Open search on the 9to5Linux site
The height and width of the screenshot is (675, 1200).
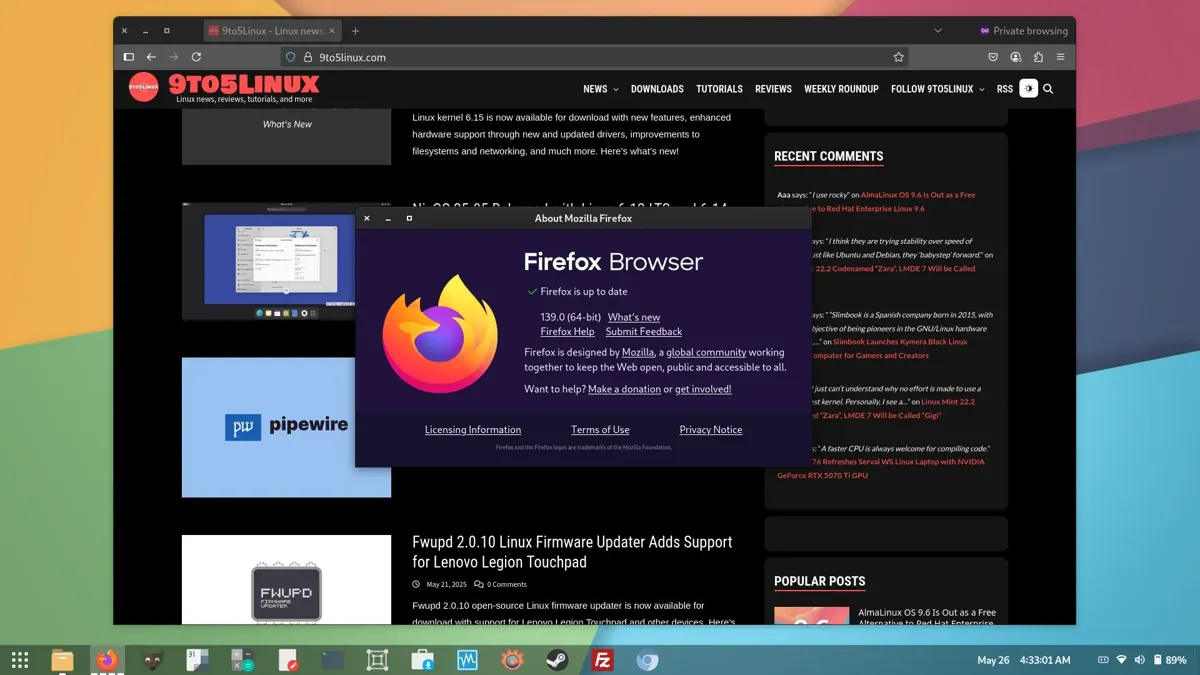pyautogui.click(x=1048, y=89)
